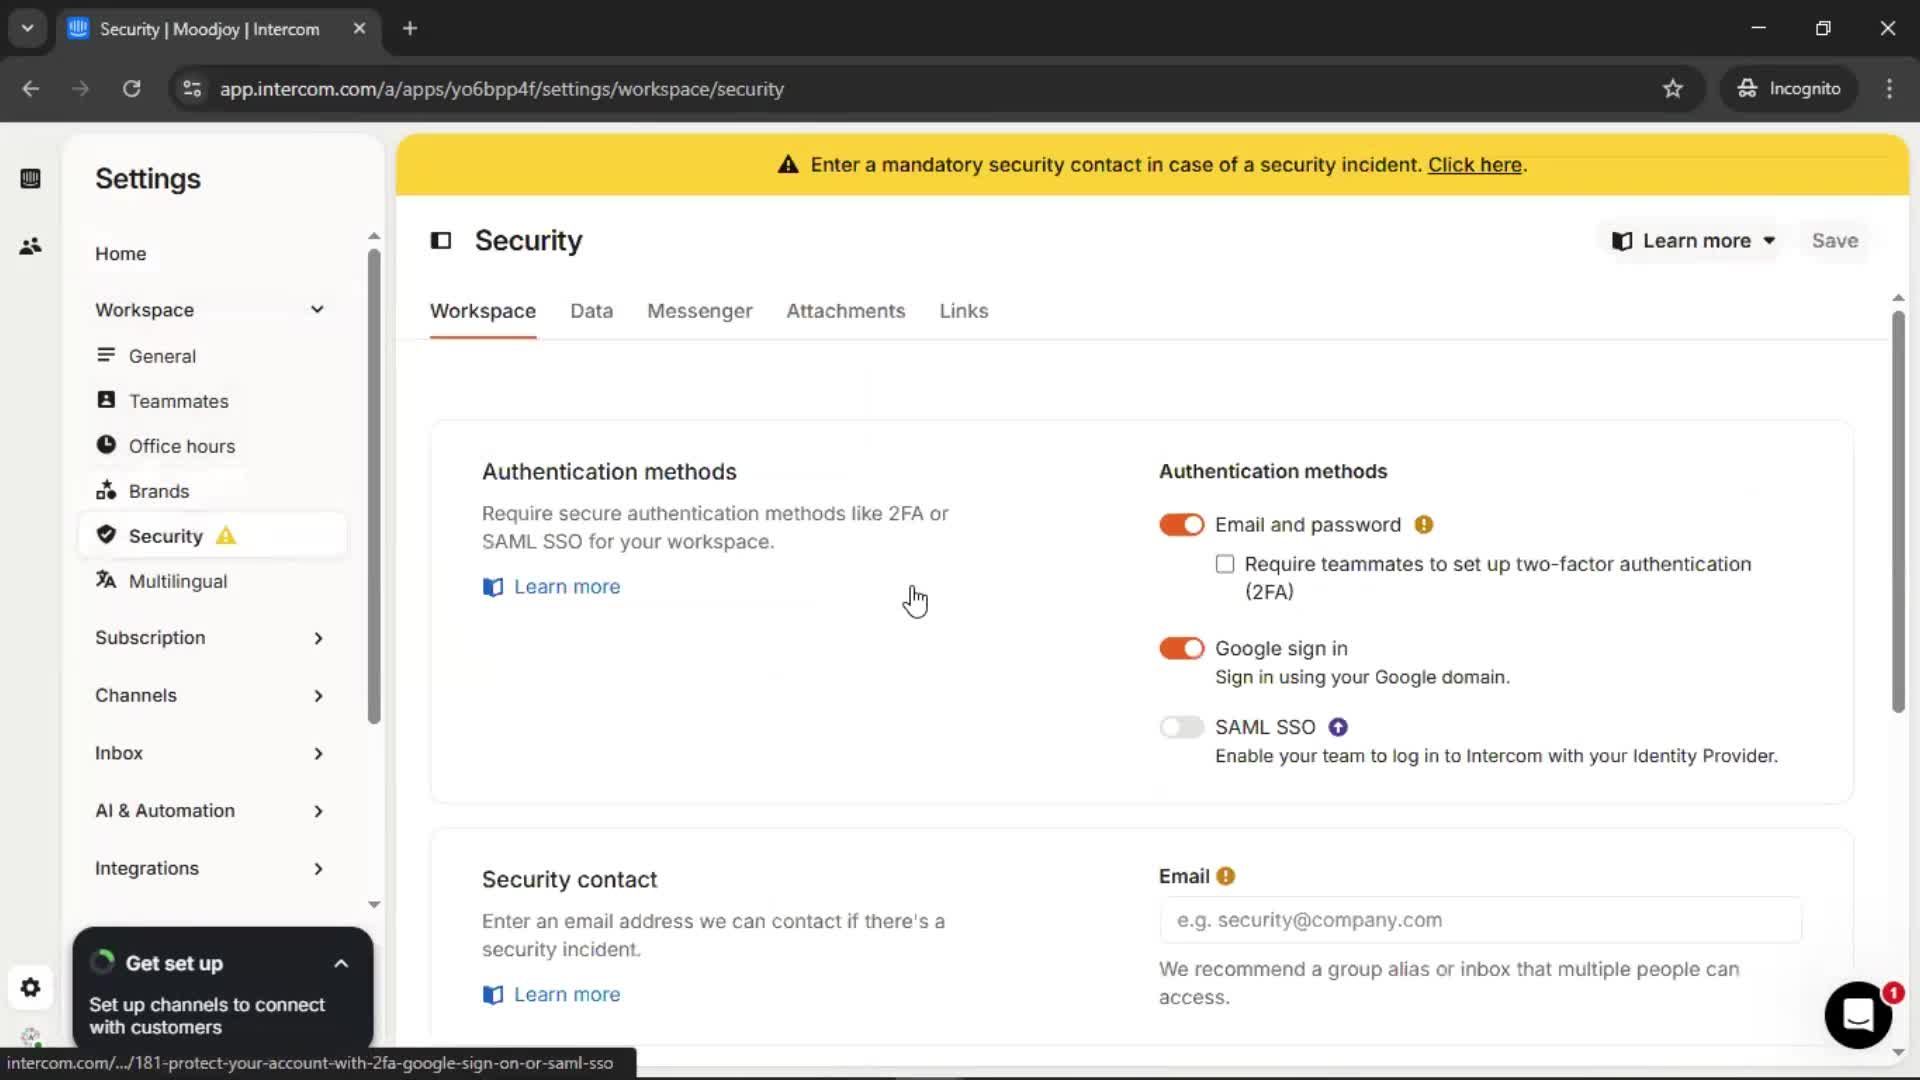Turn off Google sign in toggle
This screenshot has height=1080, width=1920.
pos(1181,648)
